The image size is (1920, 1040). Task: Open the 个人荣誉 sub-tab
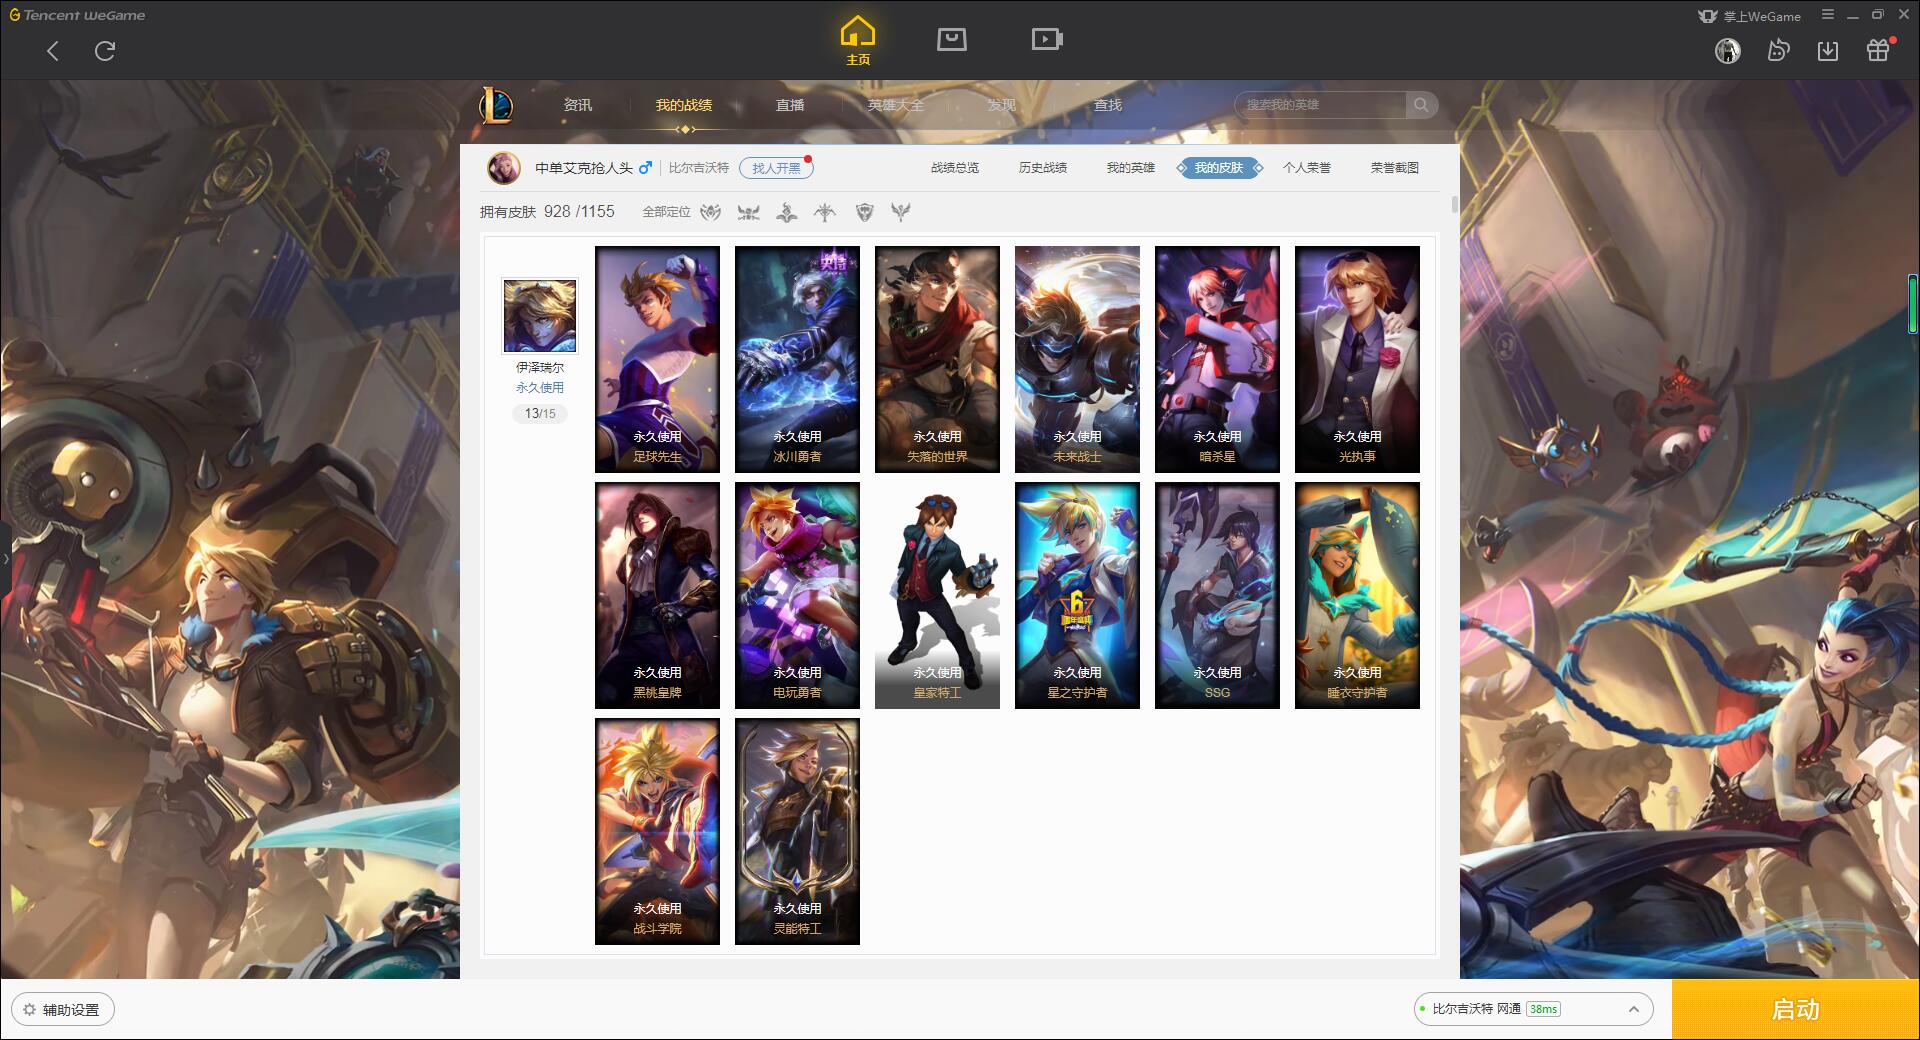[1307, 168]
